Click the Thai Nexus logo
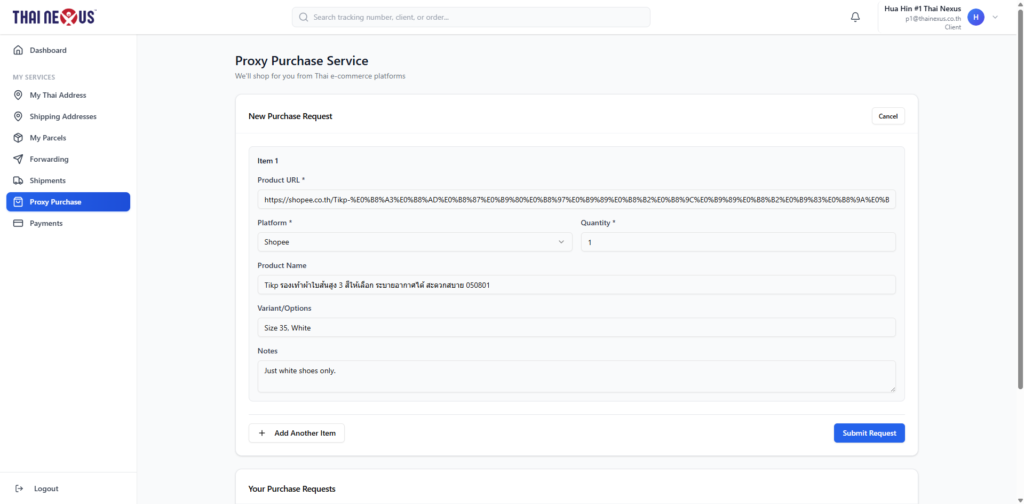Viewport: 1024px width, 504px height. (54, 18)
